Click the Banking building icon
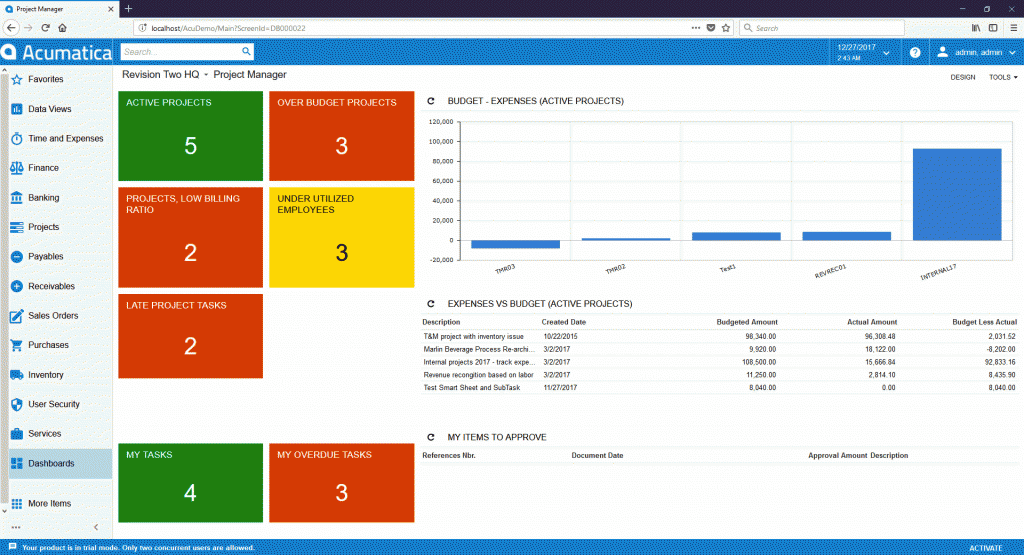 coord(17,198)
